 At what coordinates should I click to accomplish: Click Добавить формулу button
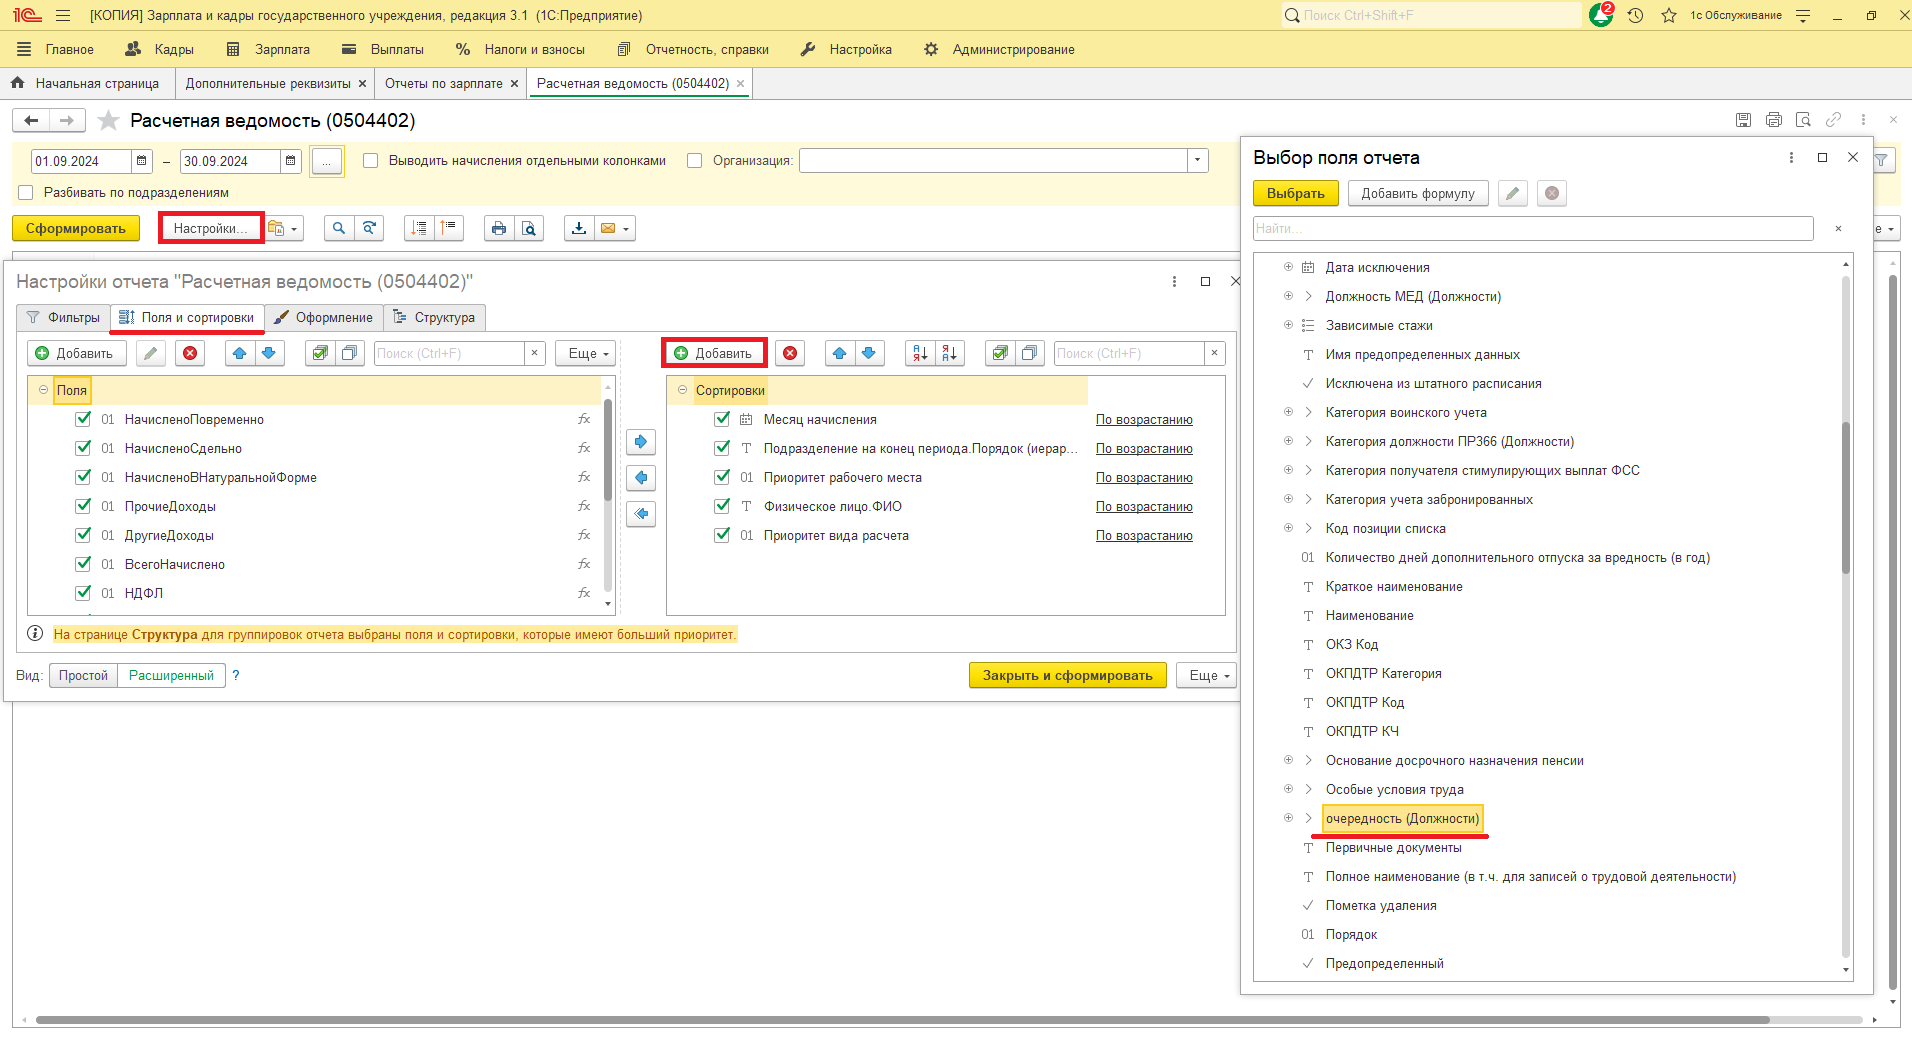tap(1418, 194)
